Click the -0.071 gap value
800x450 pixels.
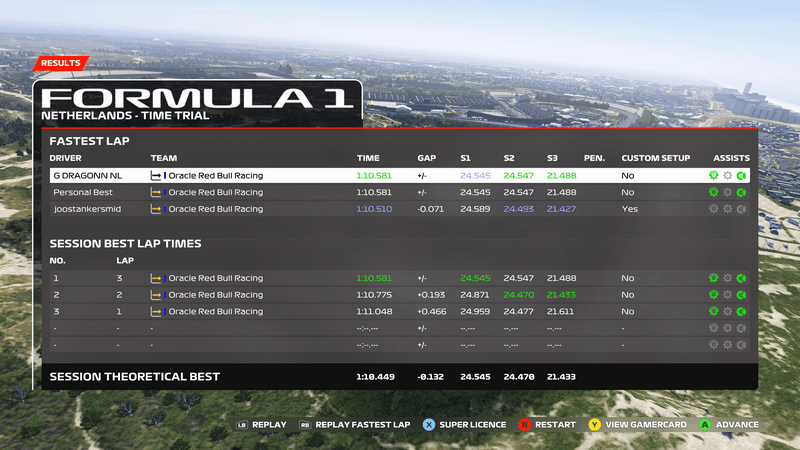(430, 209)
